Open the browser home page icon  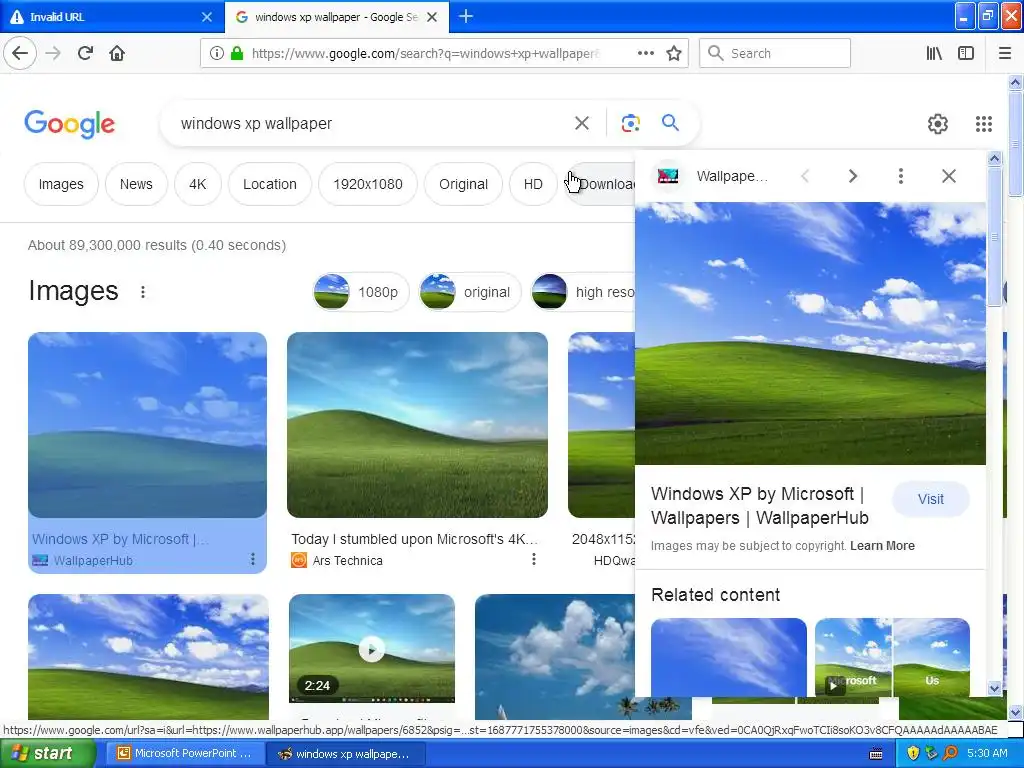point(117,54)
